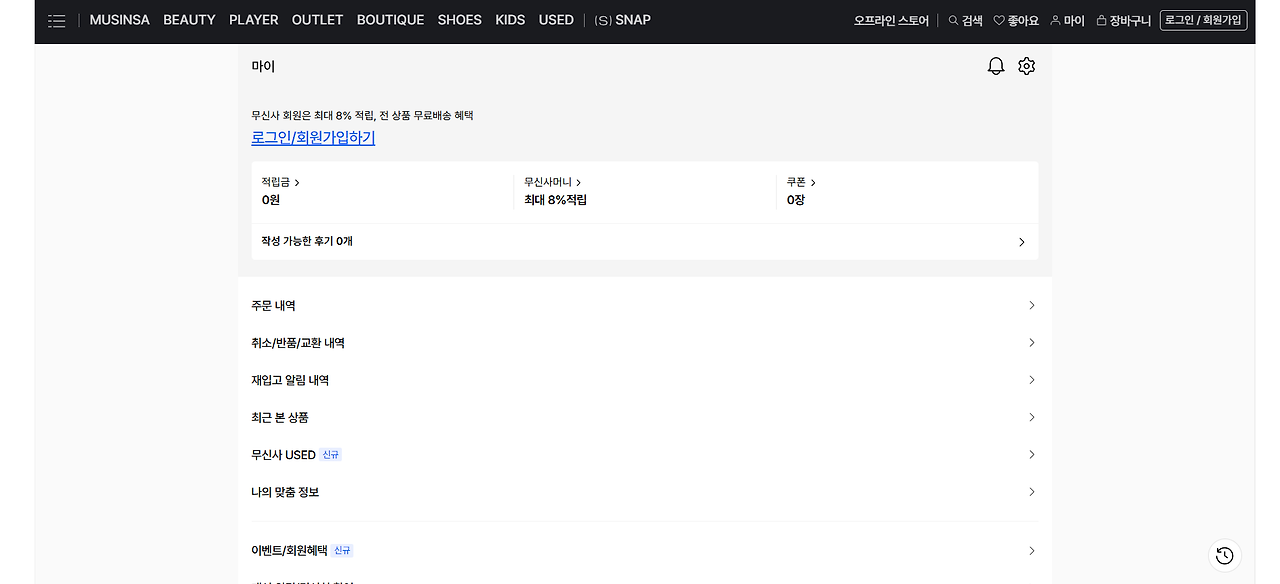
Task: Click the 좋아요 heart icon
Action: click(x=999, y=21)
